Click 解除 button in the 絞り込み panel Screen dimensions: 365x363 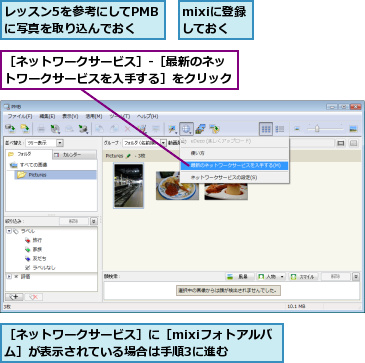pos(74,221)
